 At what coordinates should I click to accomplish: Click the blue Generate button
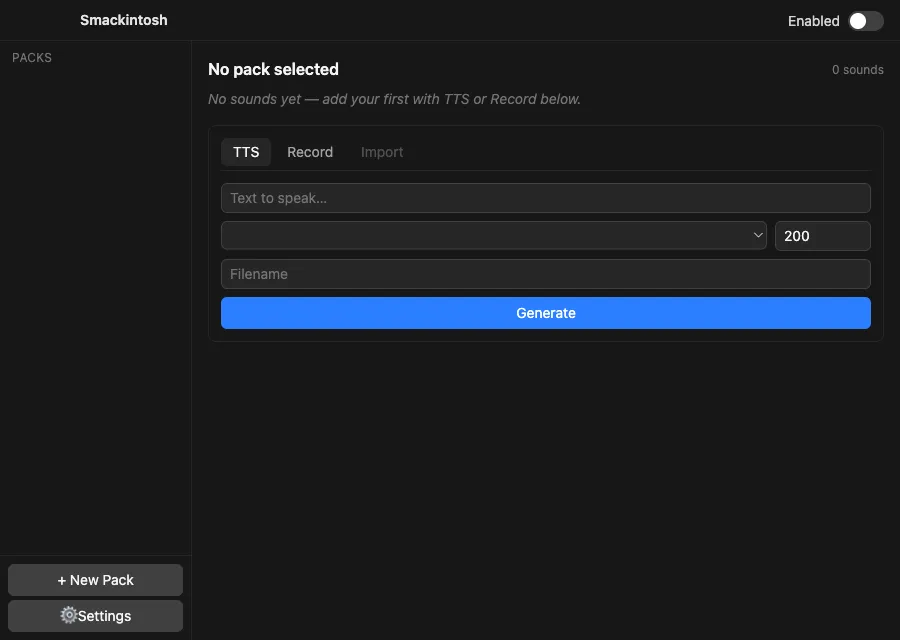tap(545, 313)
